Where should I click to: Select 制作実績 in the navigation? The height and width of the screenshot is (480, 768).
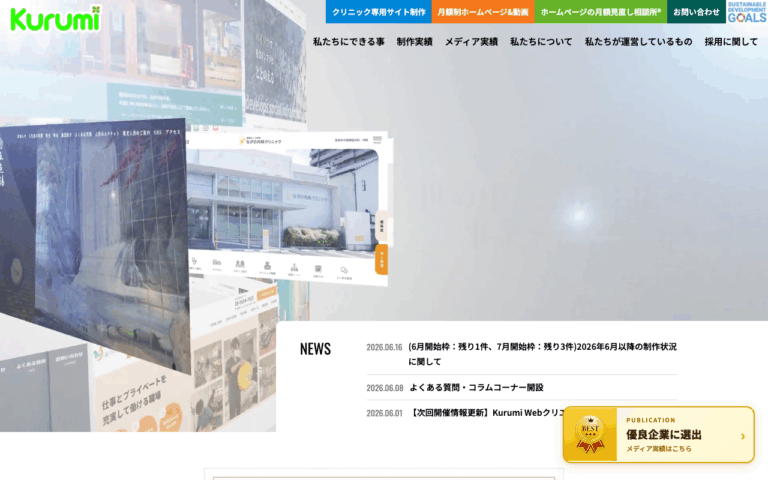(x=414, y=42)
